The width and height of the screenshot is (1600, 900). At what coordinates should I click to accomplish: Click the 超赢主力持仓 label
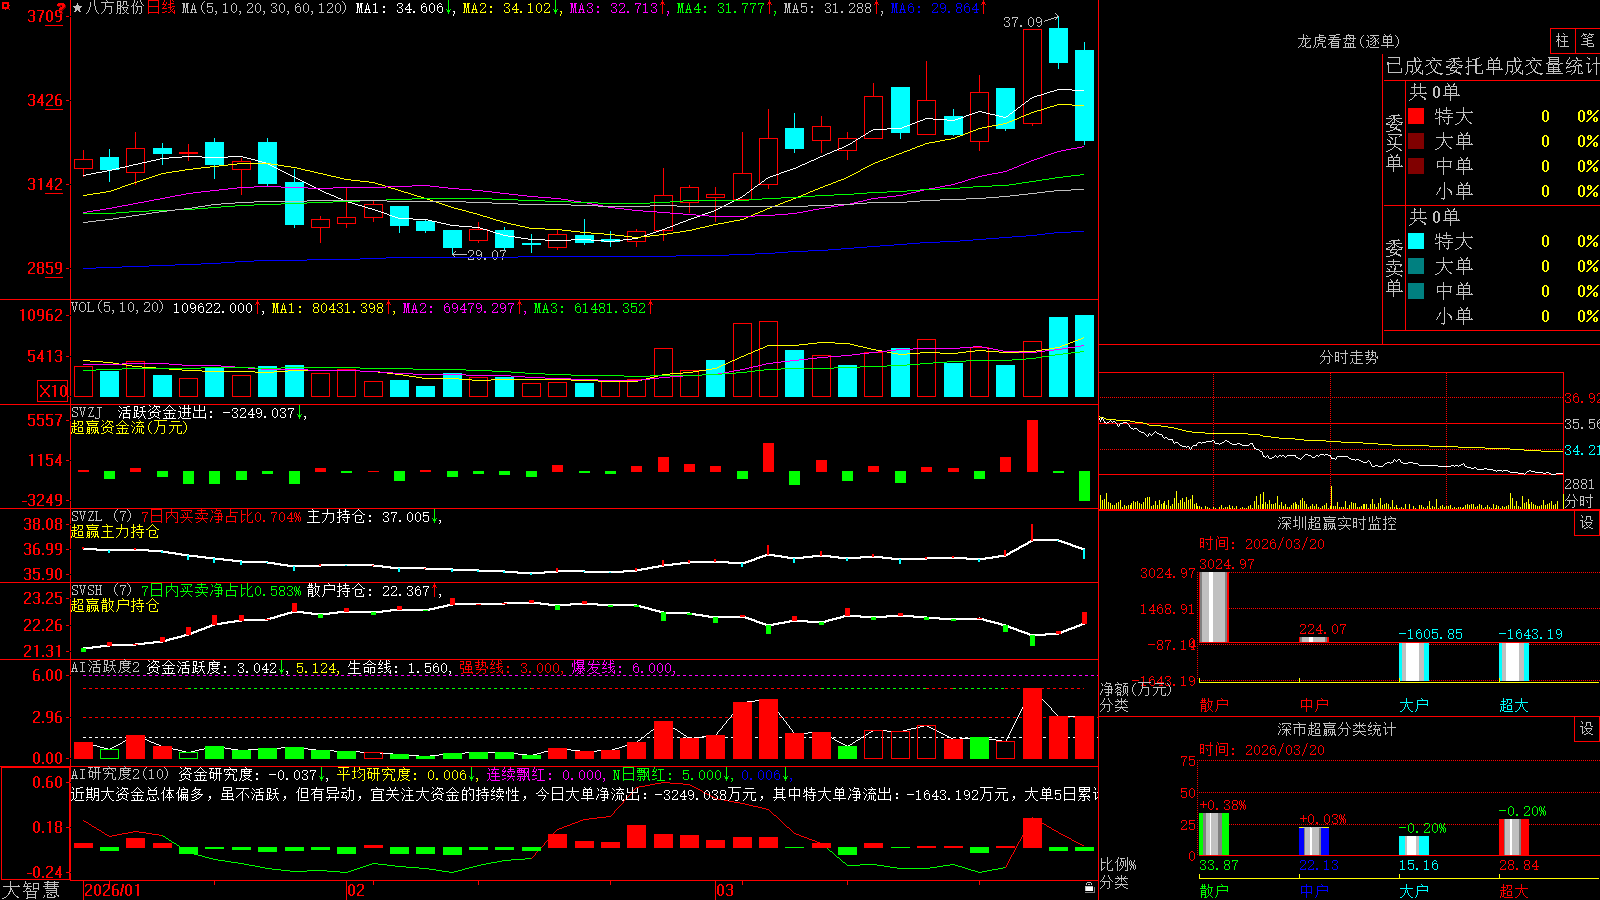click(x=115, y=531)
